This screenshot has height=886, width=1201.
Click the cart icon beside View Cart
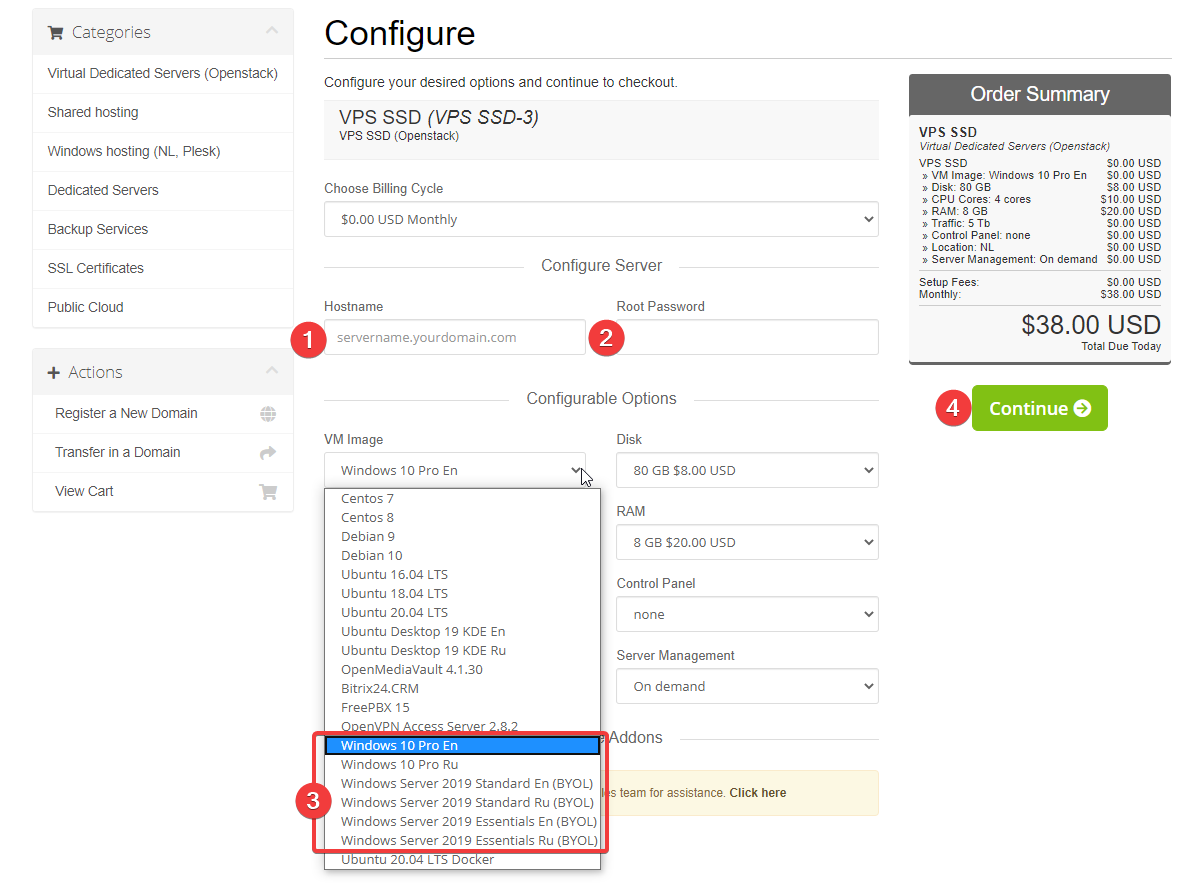(x=267, y=492)
